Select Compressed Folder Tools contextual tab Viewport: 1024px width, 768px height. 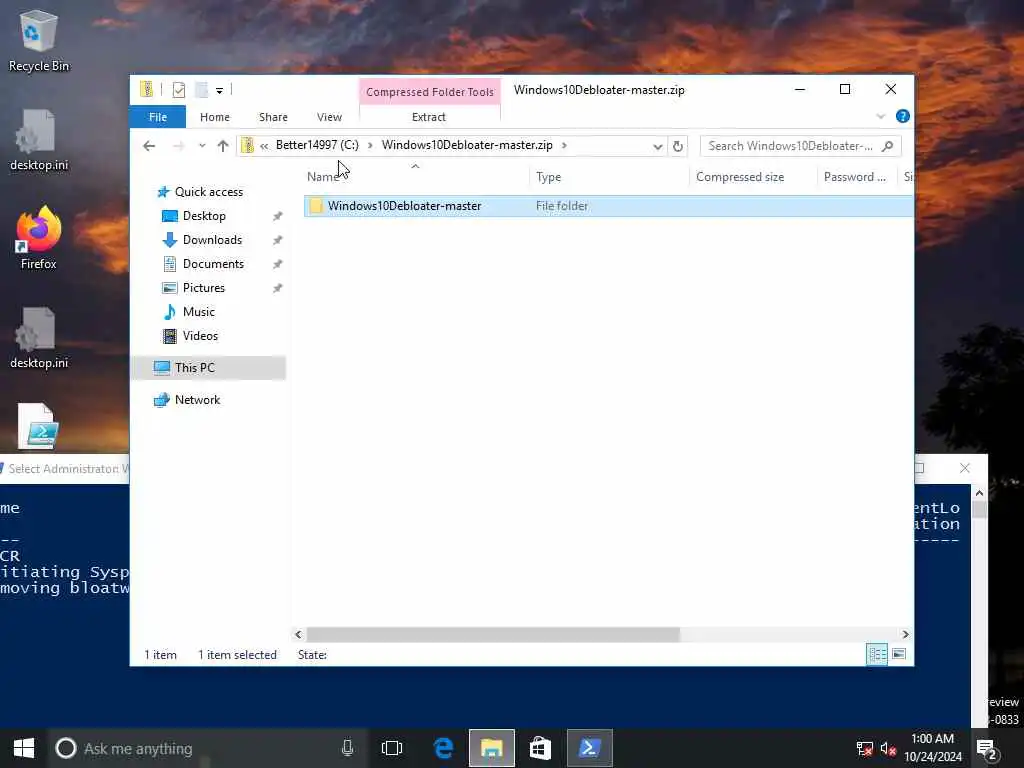pos(430,92)
